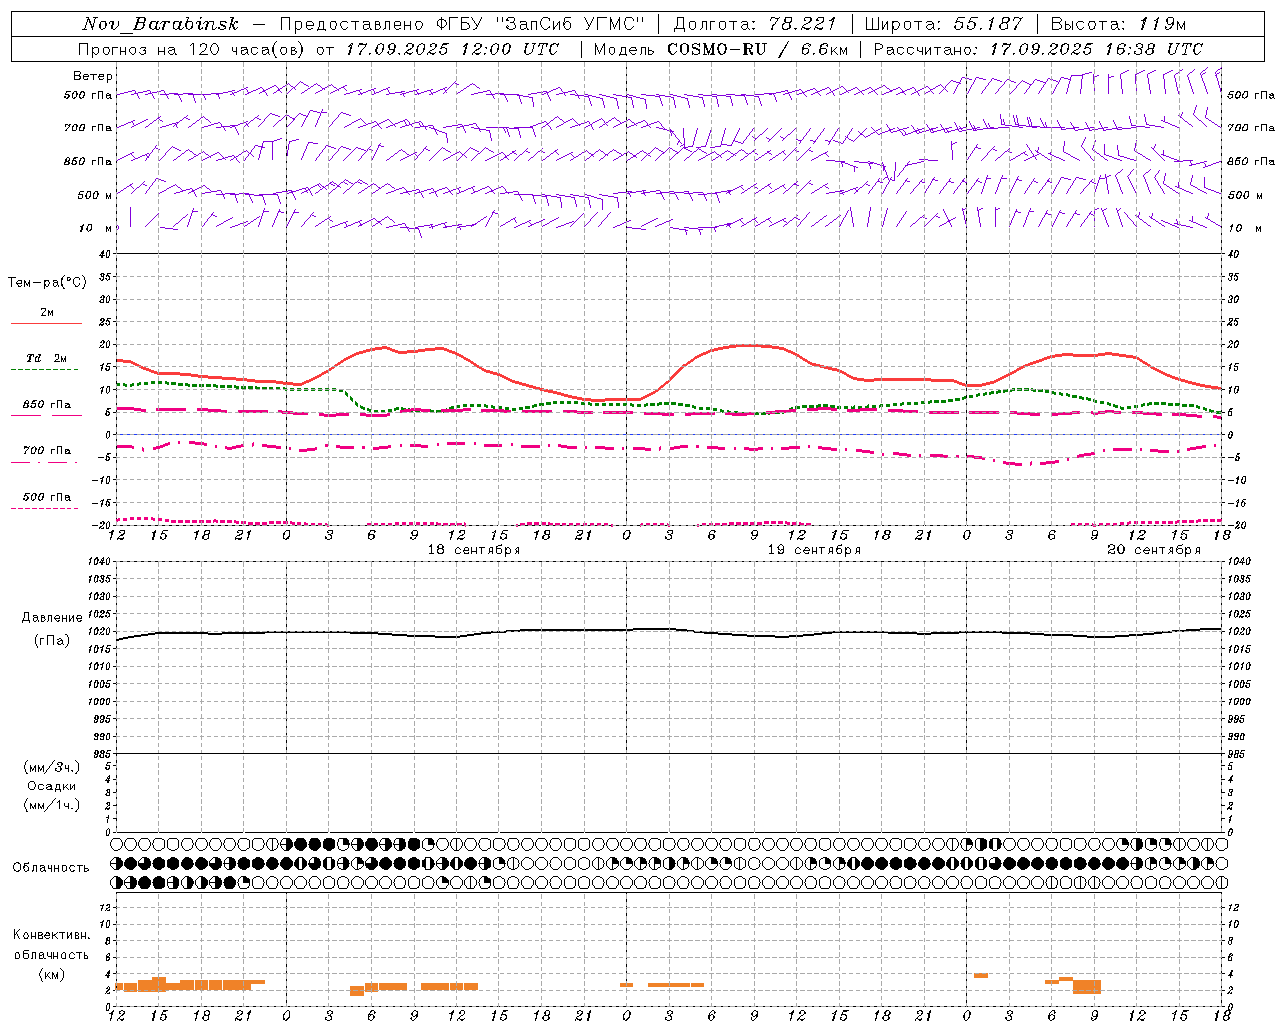Click the "(гПа)" unit label under Давление
The height and width of the screenshot is (1024, 1280).
tap(51, 641)
